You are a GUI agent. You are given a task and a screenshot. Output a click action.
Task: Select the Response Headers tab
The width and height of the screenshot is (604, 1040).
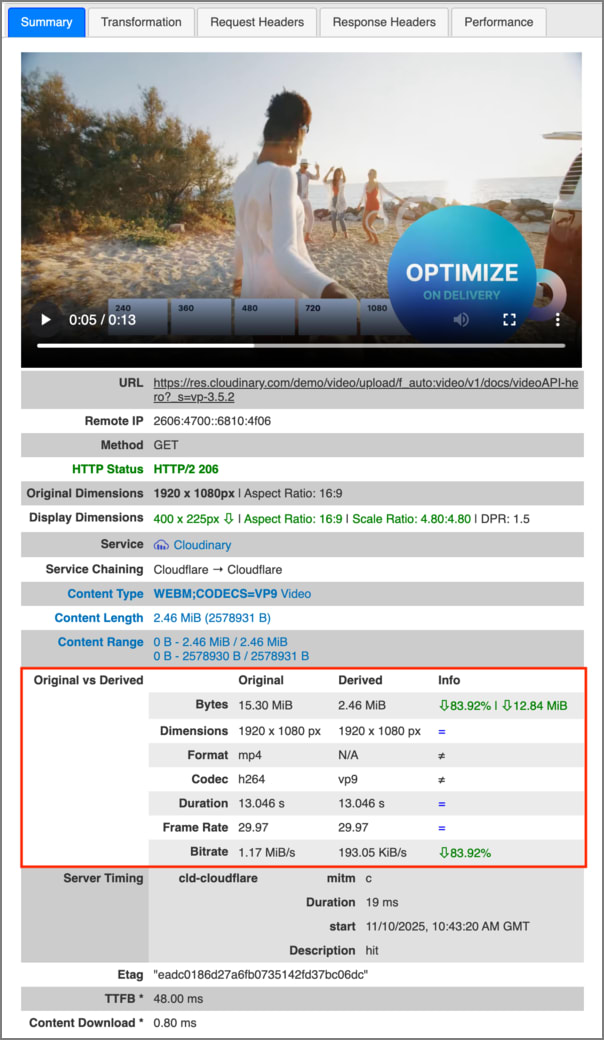tap(384, 22)
